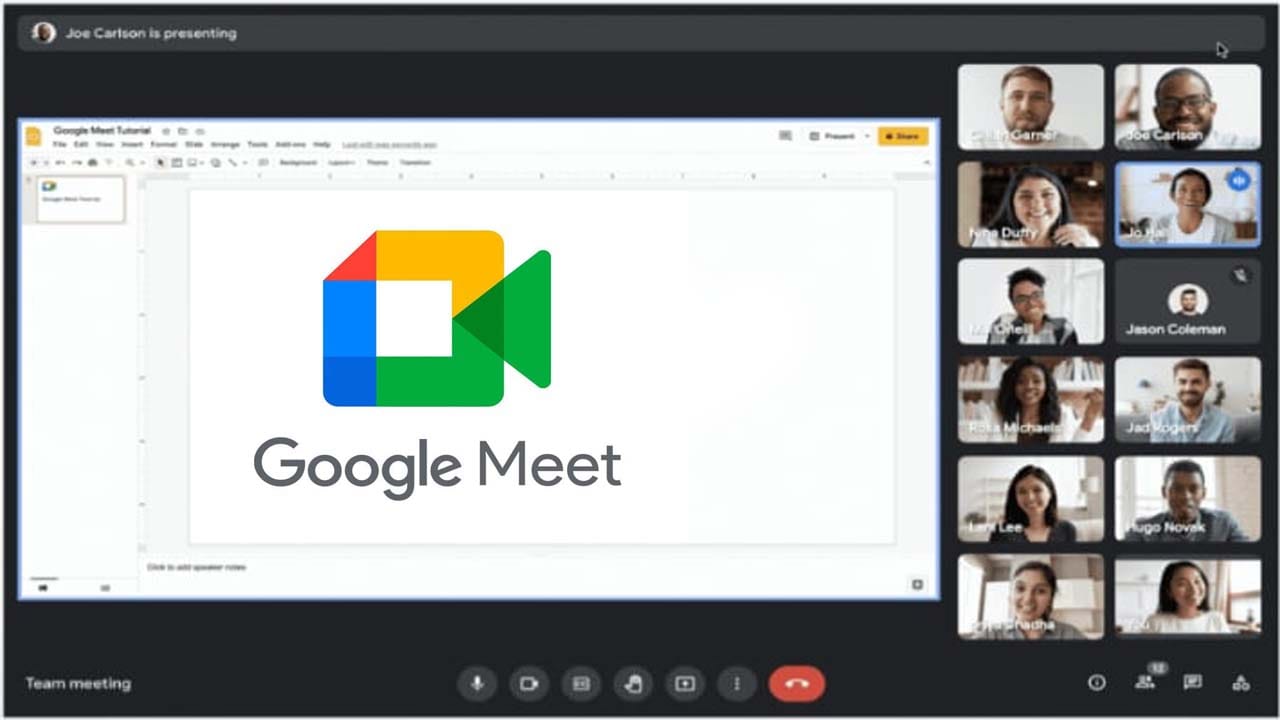Raise your hand with the hand icon

633,684
